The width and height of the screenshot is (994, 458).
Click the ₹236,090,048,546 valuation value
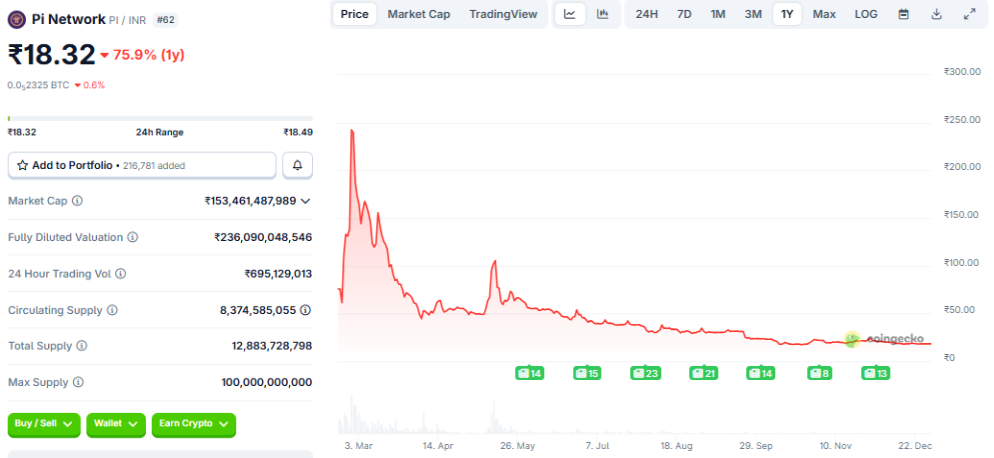click(x=263, y=237)
